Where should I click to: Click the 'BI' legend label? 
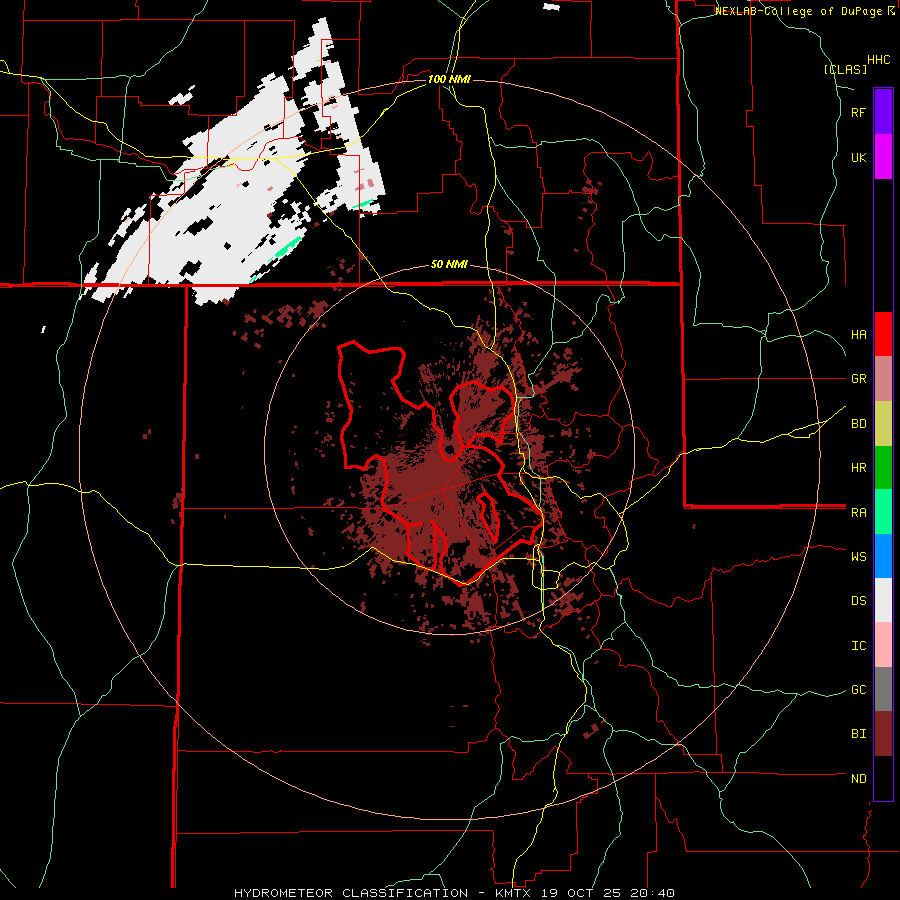click(x=858, y=734)
